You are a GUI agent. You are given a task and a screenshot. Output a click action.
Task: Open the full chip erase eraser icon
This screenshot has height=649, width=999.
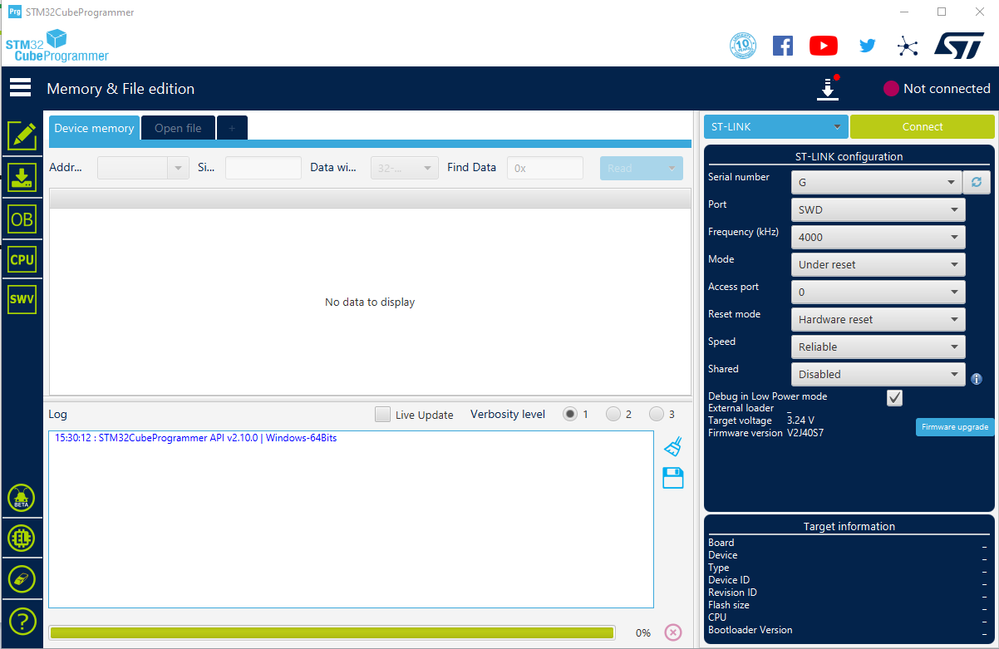click(22, 579)
